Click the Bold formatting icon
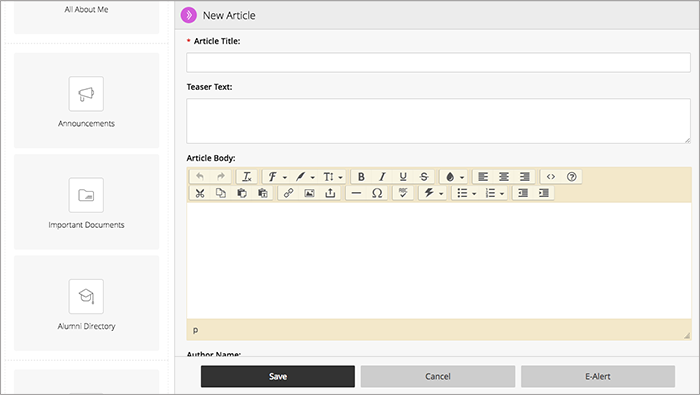The width and height of the screenshot is (700, 395). [x=361, y=177]
